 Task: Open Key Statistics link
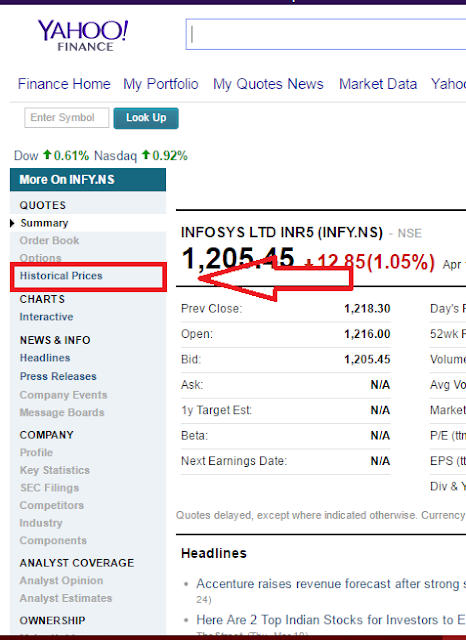coord(55,470)
